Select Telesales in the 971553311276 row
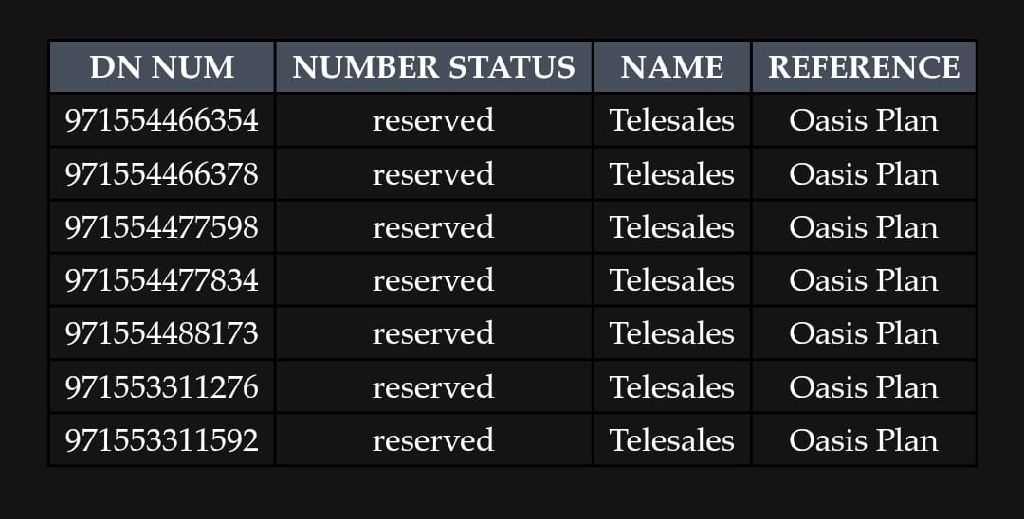 click(x=671, y=387)
